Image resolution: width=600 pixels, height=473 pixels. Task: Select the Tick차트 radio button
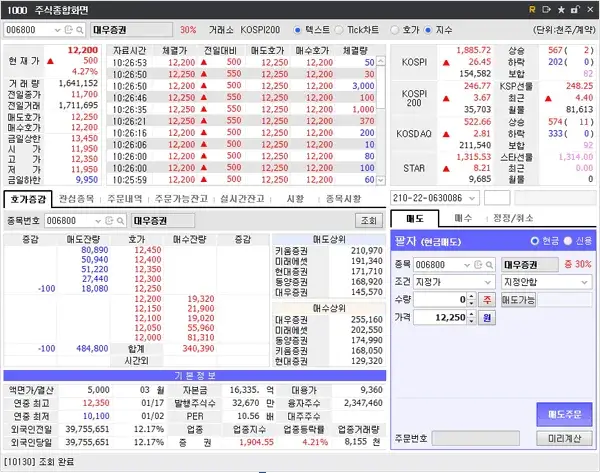coord(339,30)
